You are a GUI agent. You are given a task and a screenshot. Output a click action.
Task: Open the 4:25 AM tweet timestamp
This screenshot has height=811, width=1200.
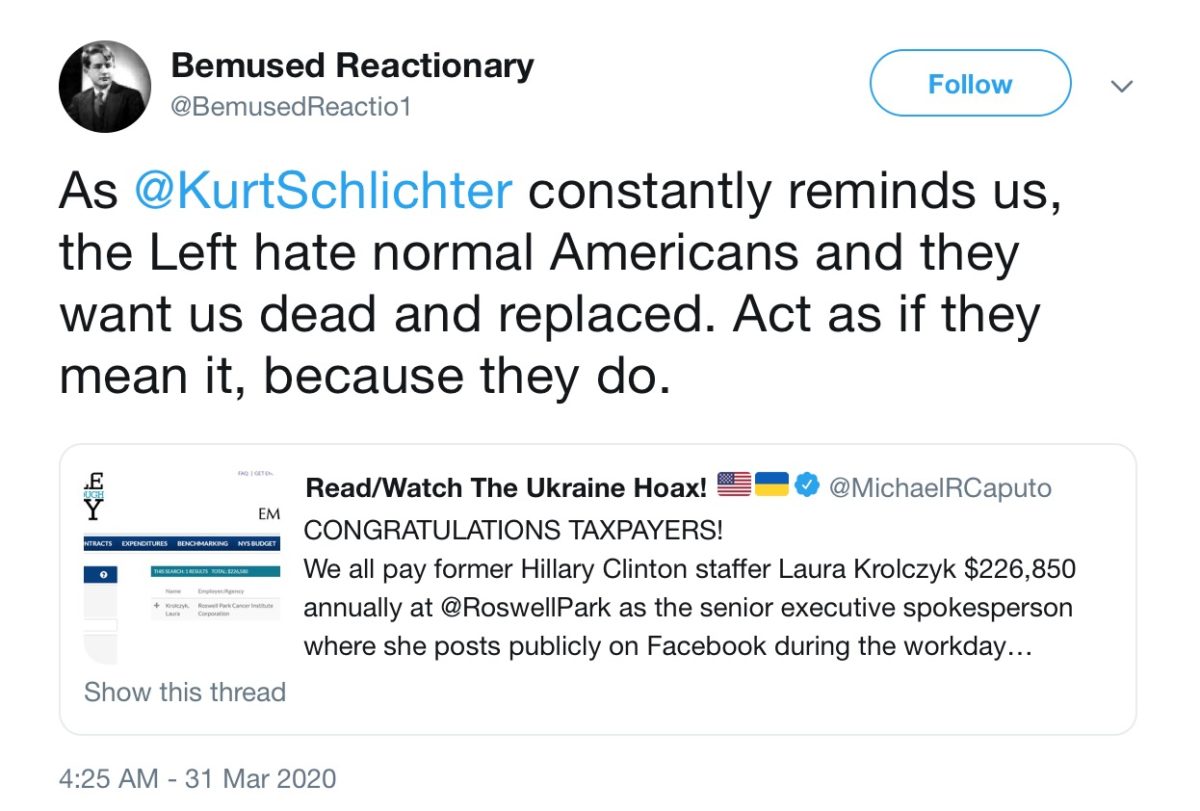198,778
